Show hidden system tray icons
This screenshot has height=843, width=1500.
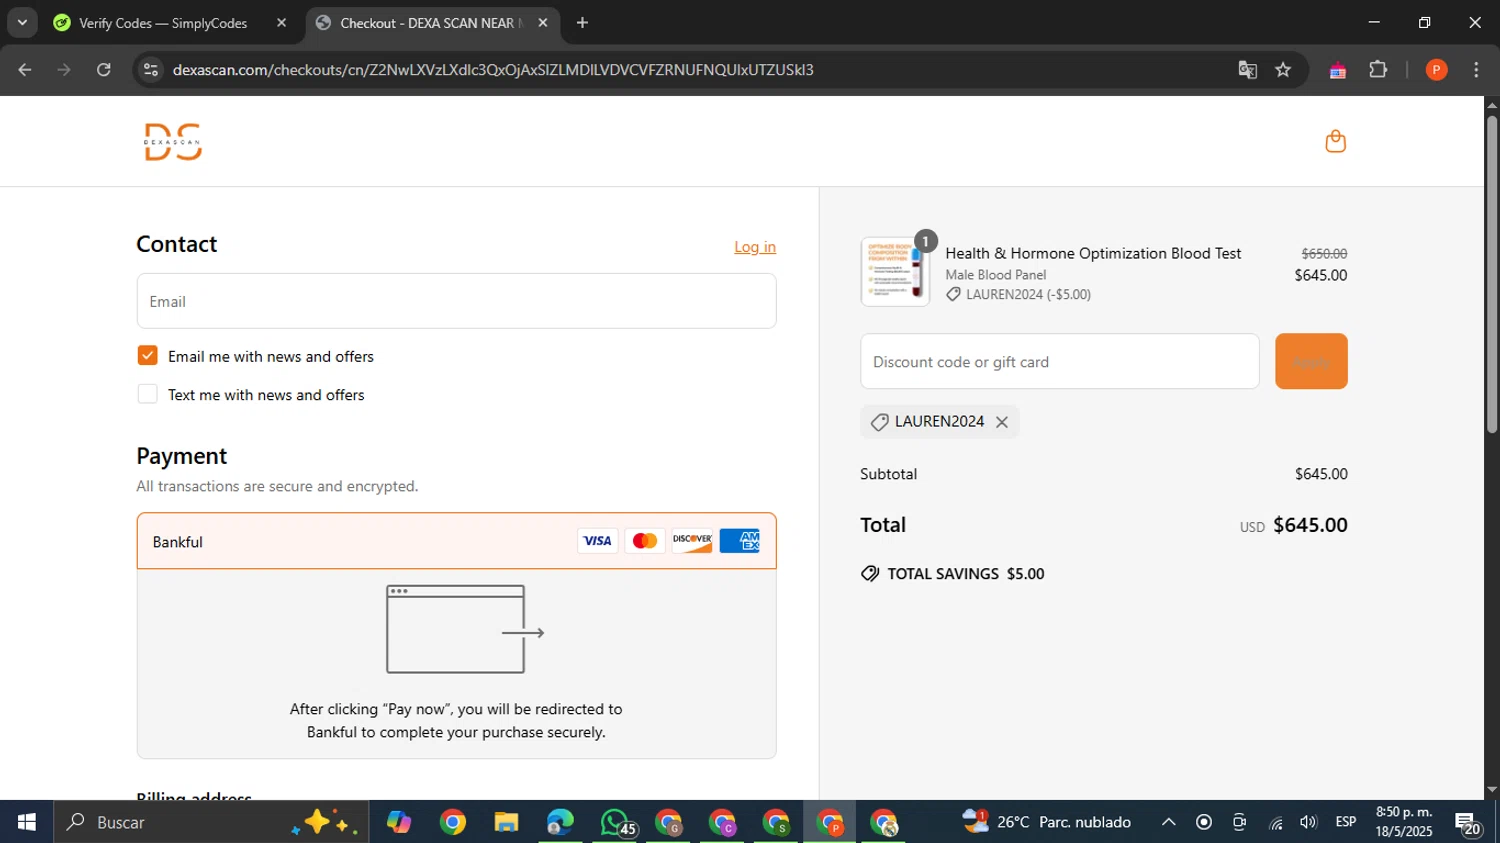[1168, 822]
